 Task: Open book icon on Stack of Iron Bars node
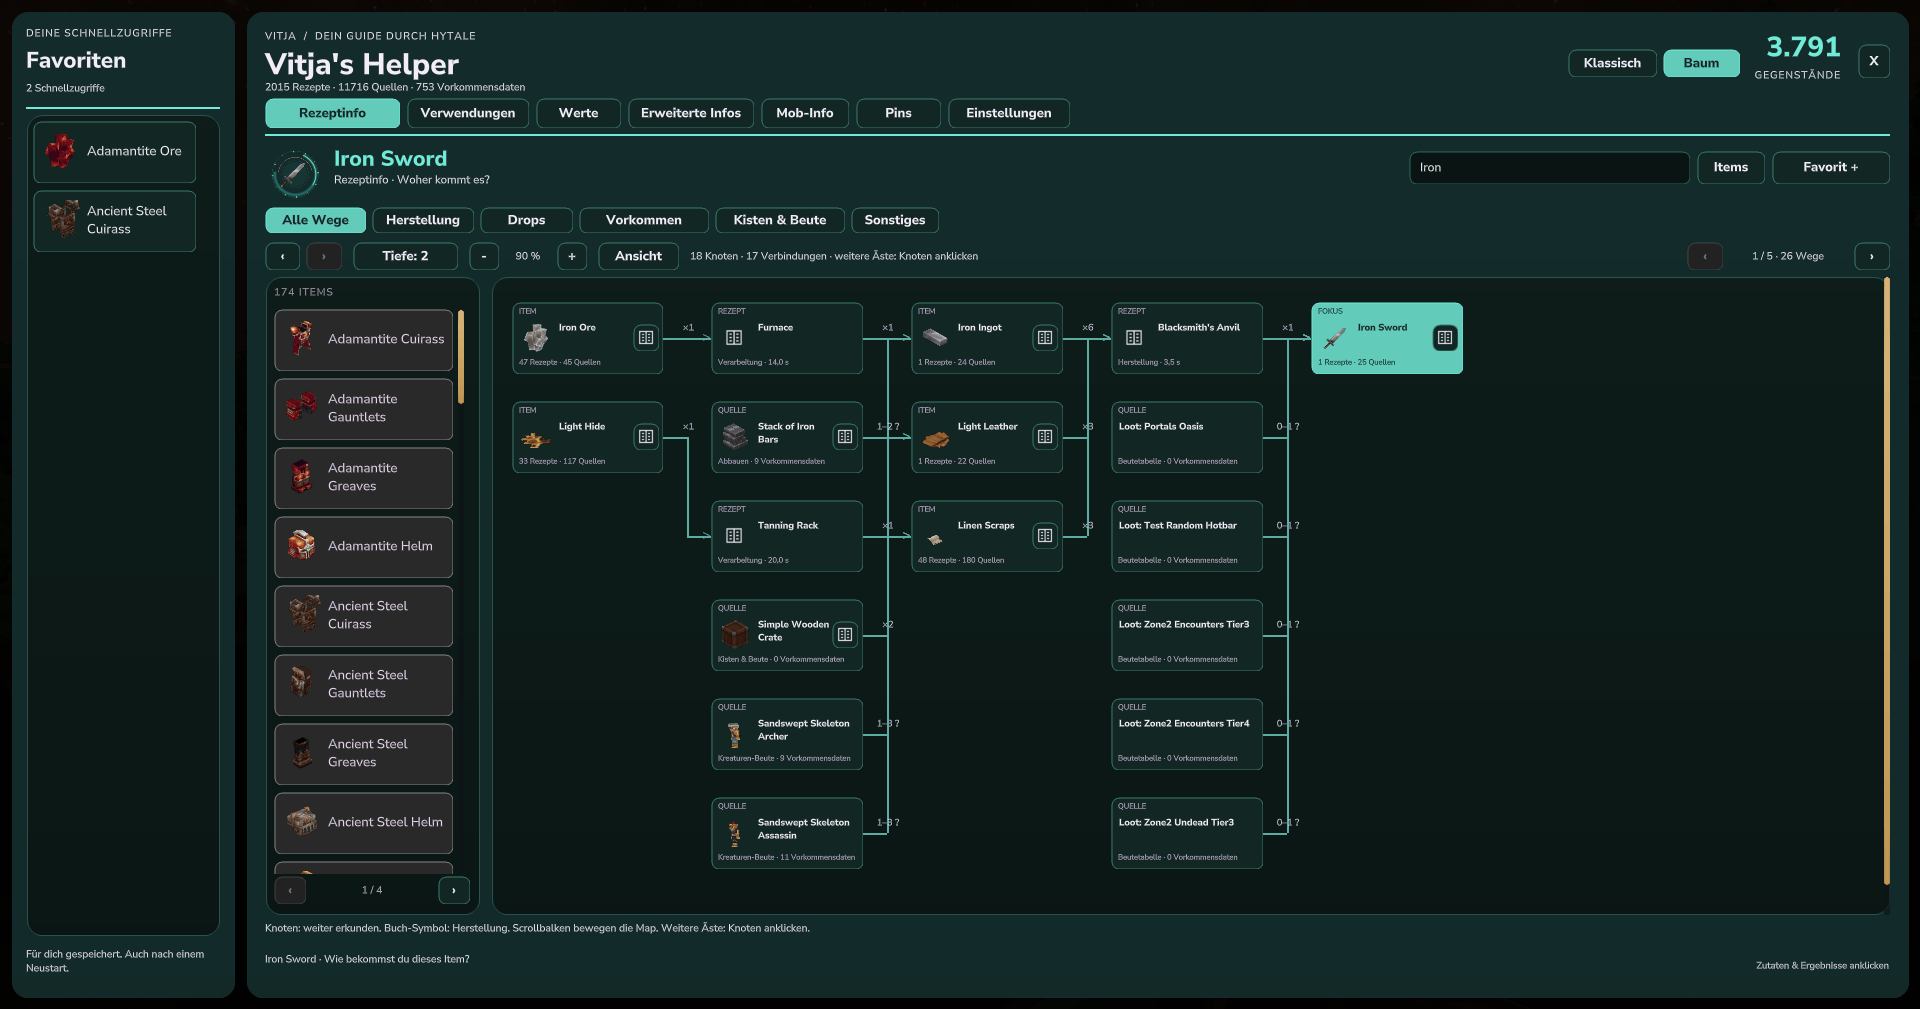(845, 437)
